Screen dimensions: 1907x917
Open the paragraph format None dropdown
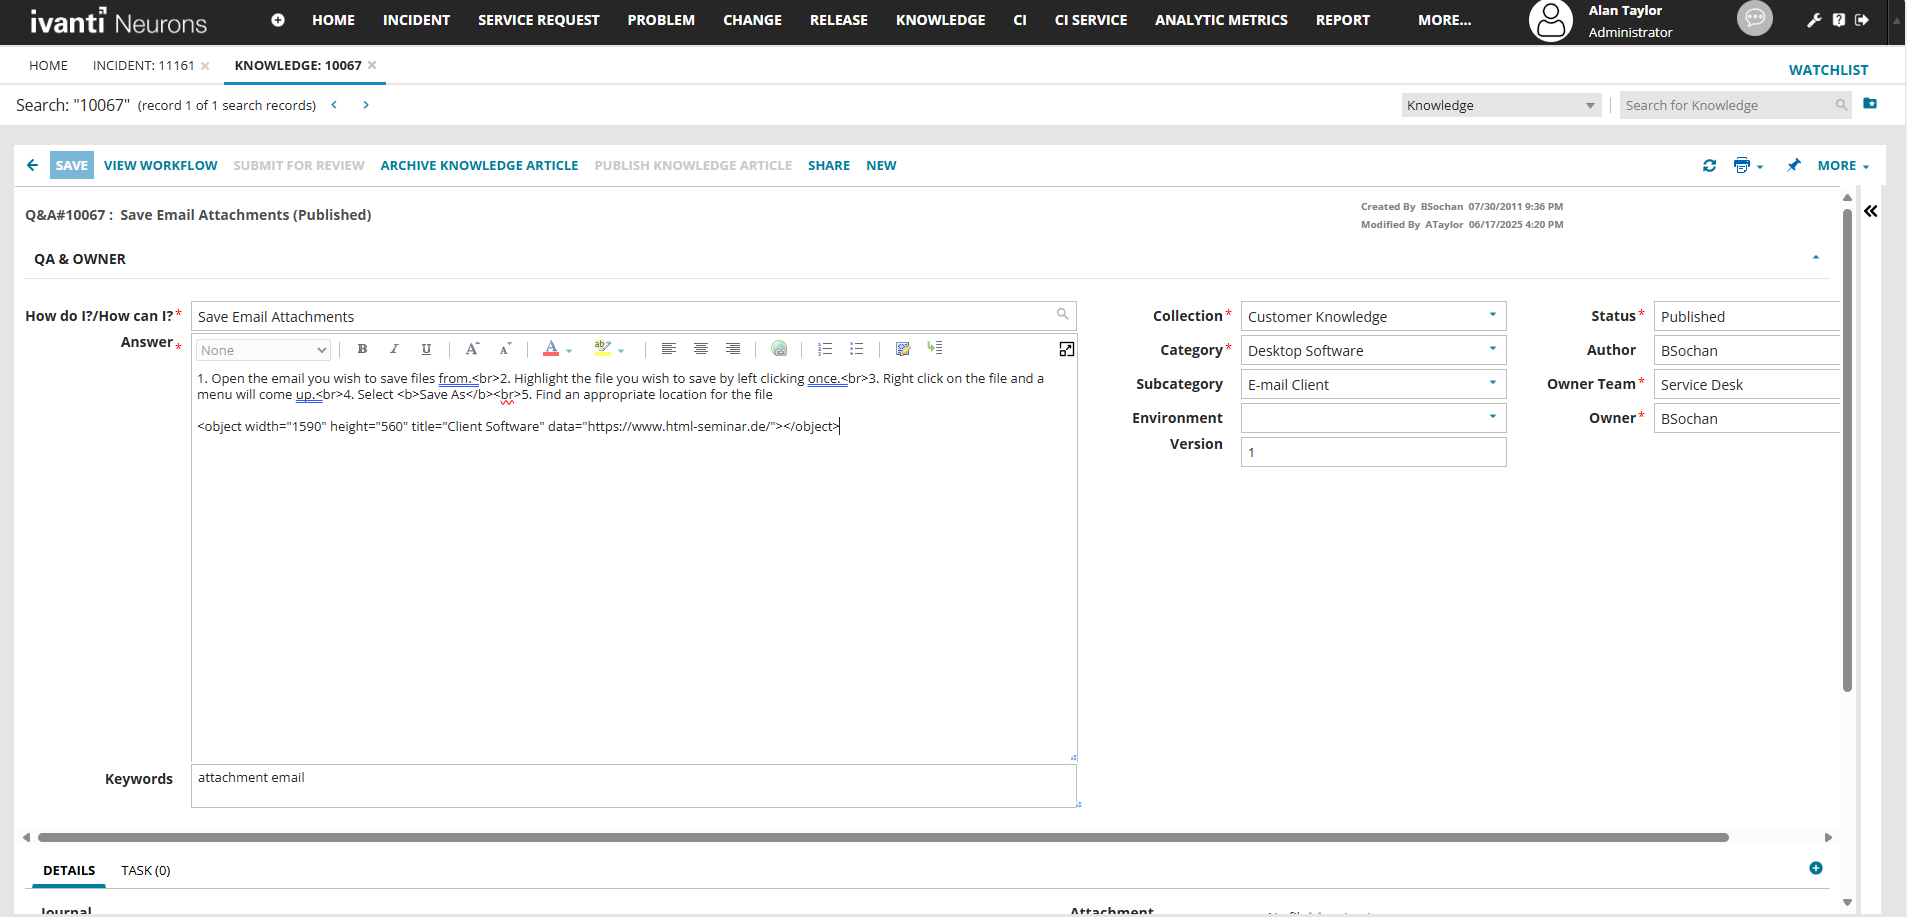(x=263, y=350)
